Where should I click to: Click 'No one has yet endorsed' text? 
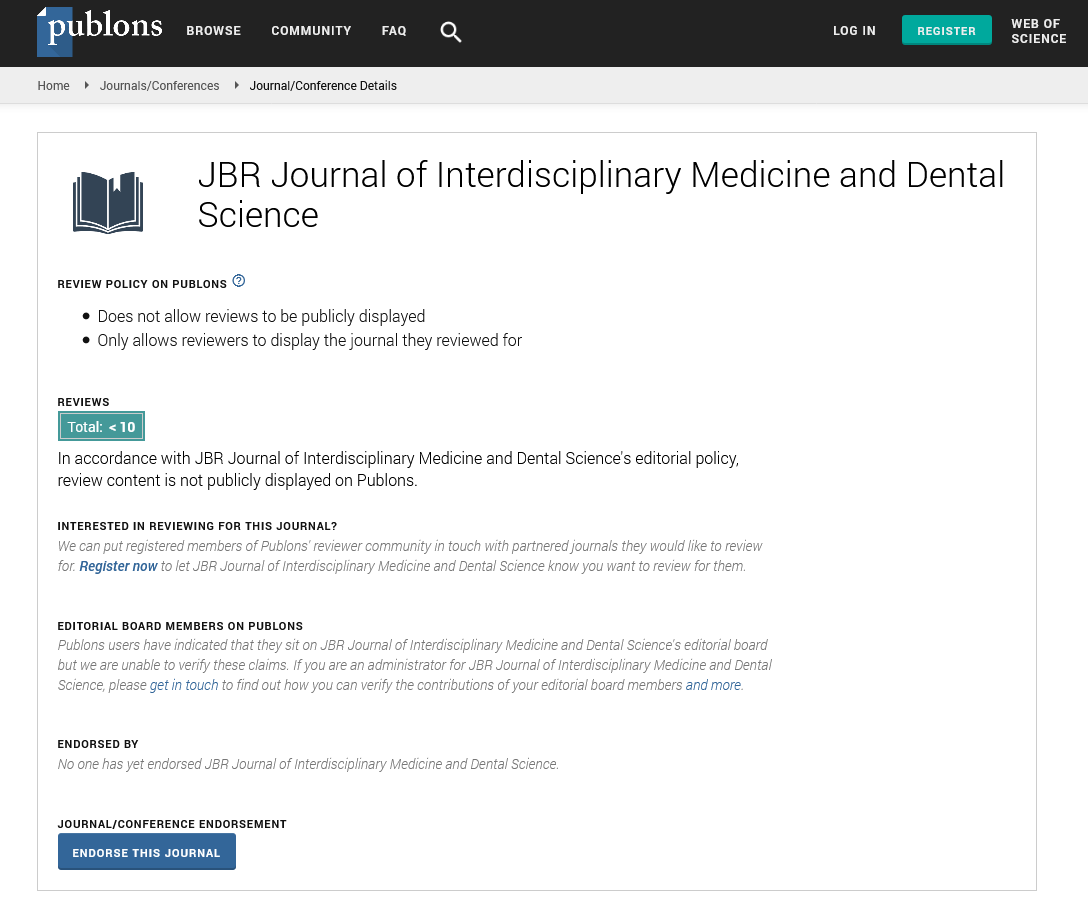(308, 764)
